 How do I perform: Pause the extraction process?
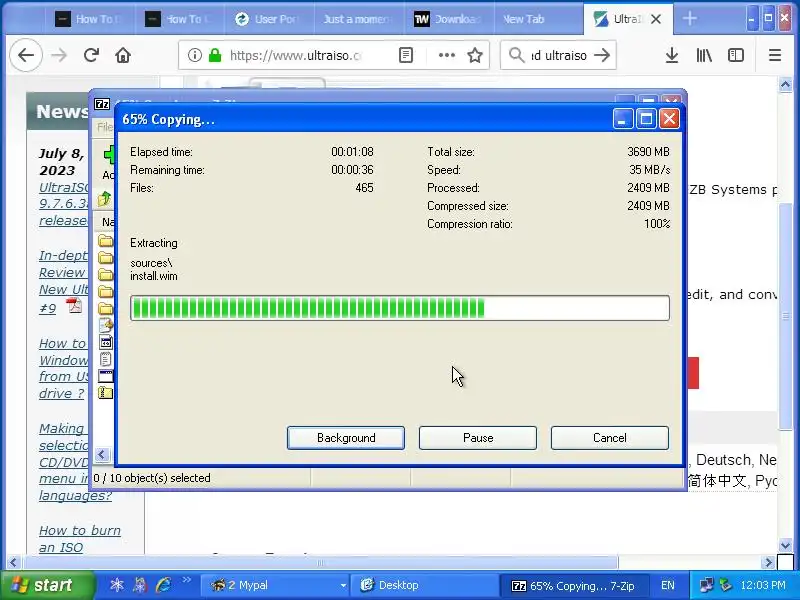(x=478, y=438)
